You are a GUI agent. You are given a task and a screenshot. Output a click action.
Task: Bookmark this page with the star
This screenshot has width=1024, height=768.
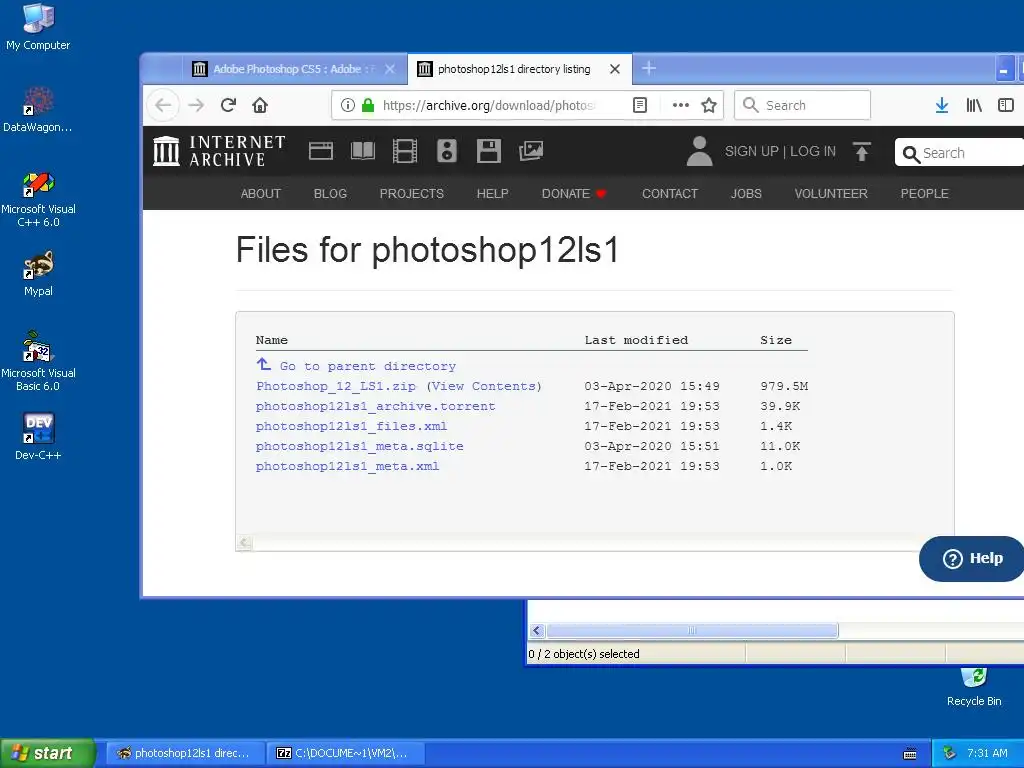(709, 105)
